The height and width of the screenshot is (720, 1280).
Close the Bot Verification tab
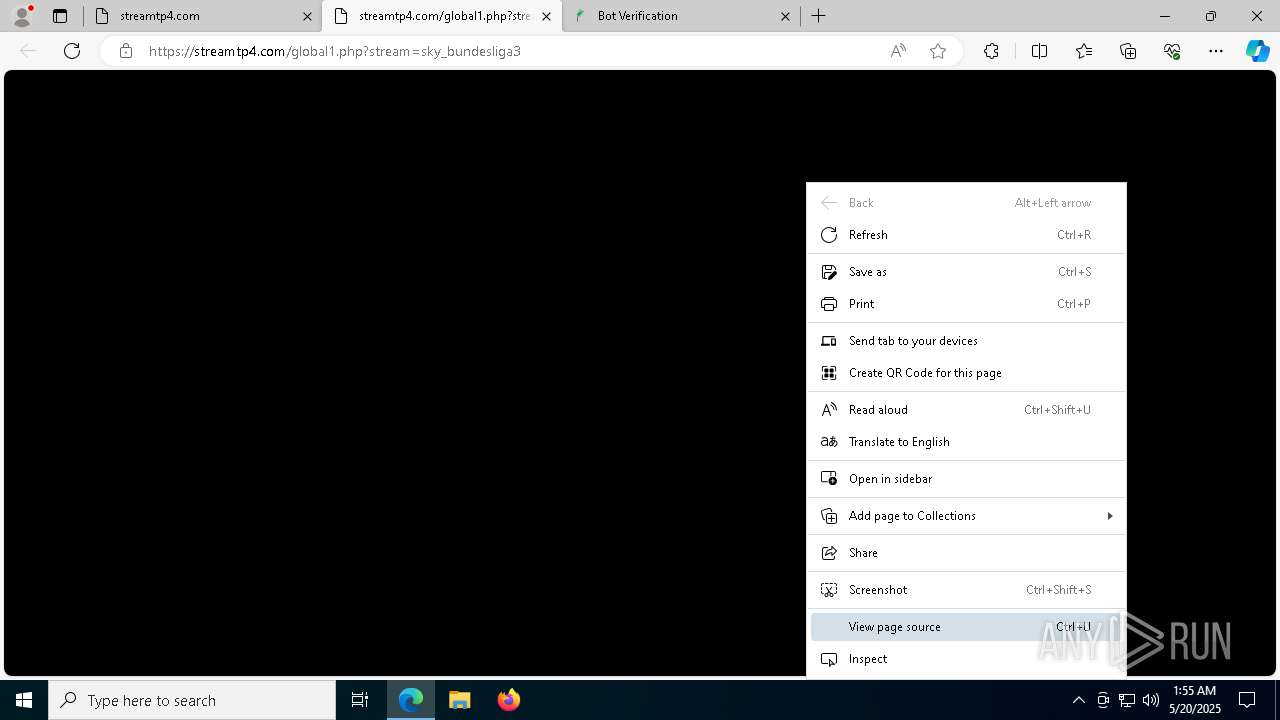[785, 16]
